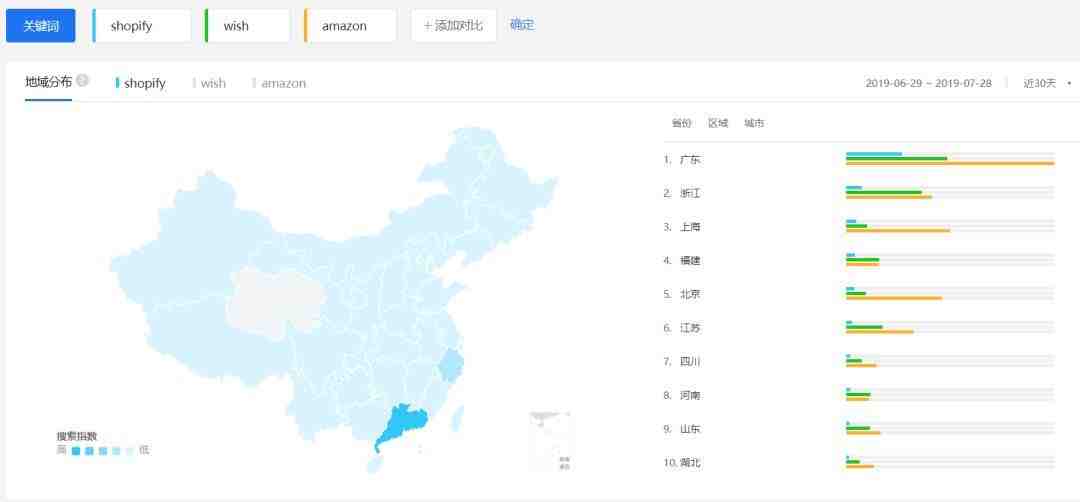Click the green wish bar for 广东
This screenshot has width=1080, height=502.
(897, 158)
